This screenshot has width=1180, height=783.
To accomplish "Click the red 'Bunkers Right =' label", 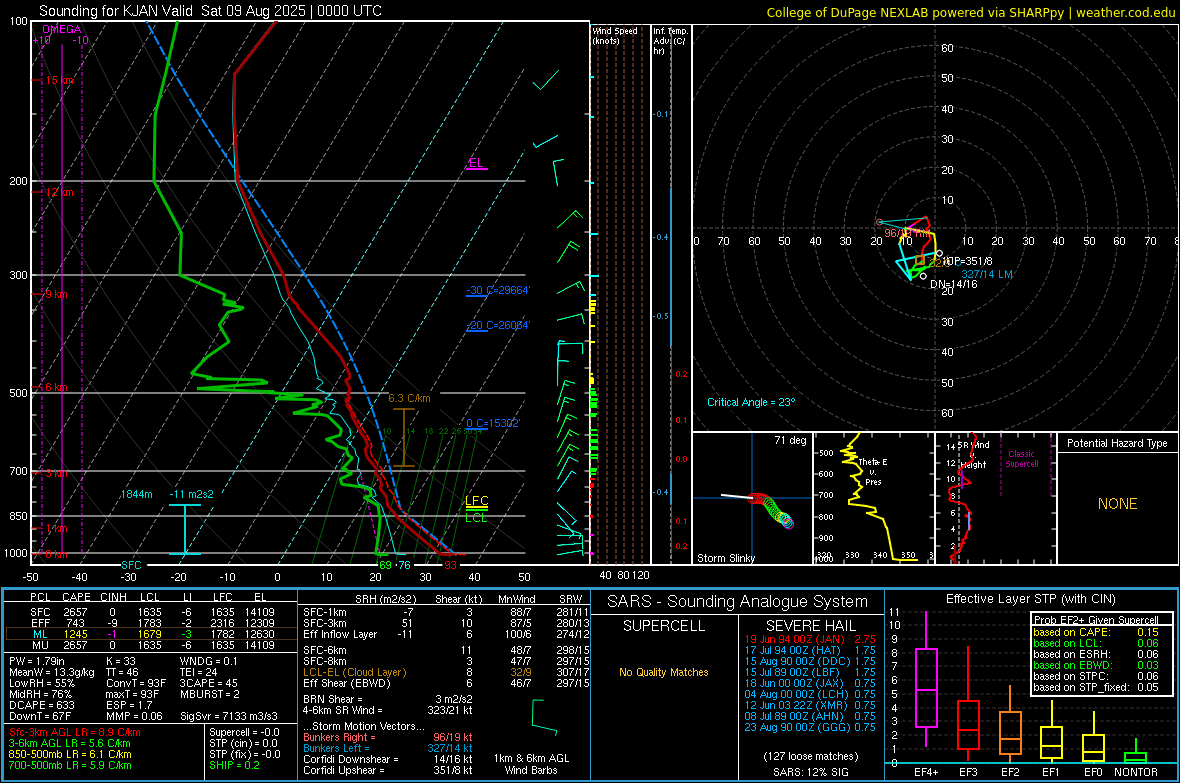I will [339, 737].
